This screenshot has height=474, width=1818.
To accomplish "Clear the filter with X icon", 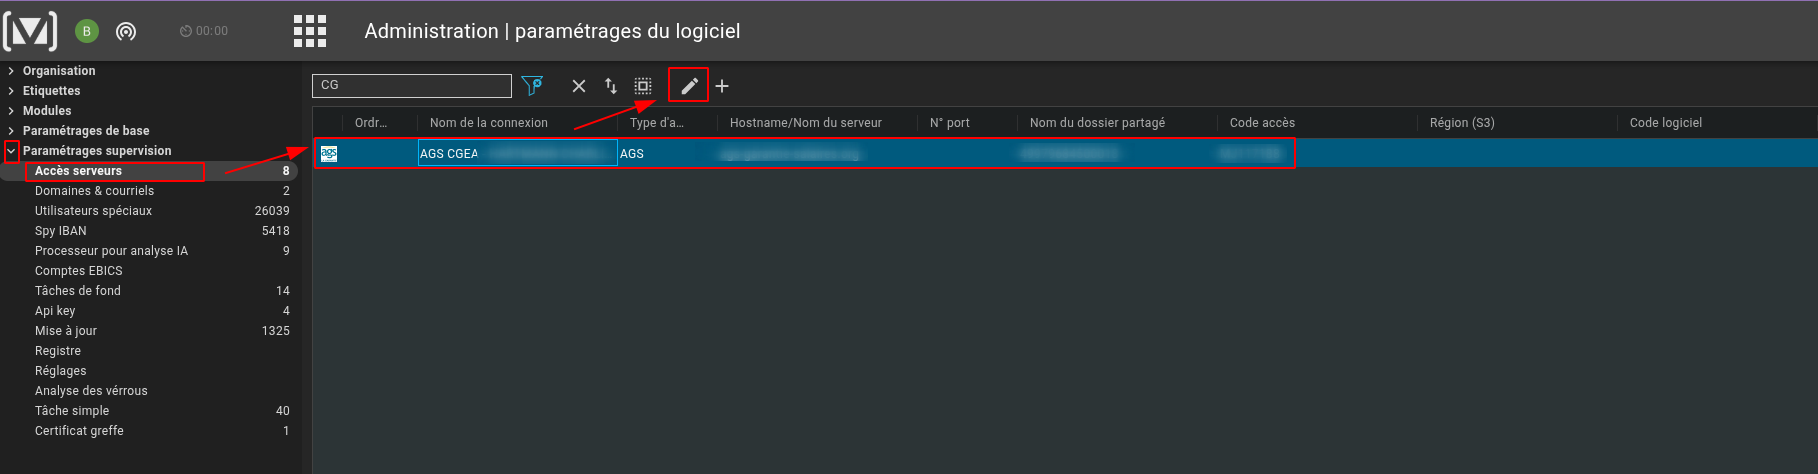I will click(x=579, y=86).
